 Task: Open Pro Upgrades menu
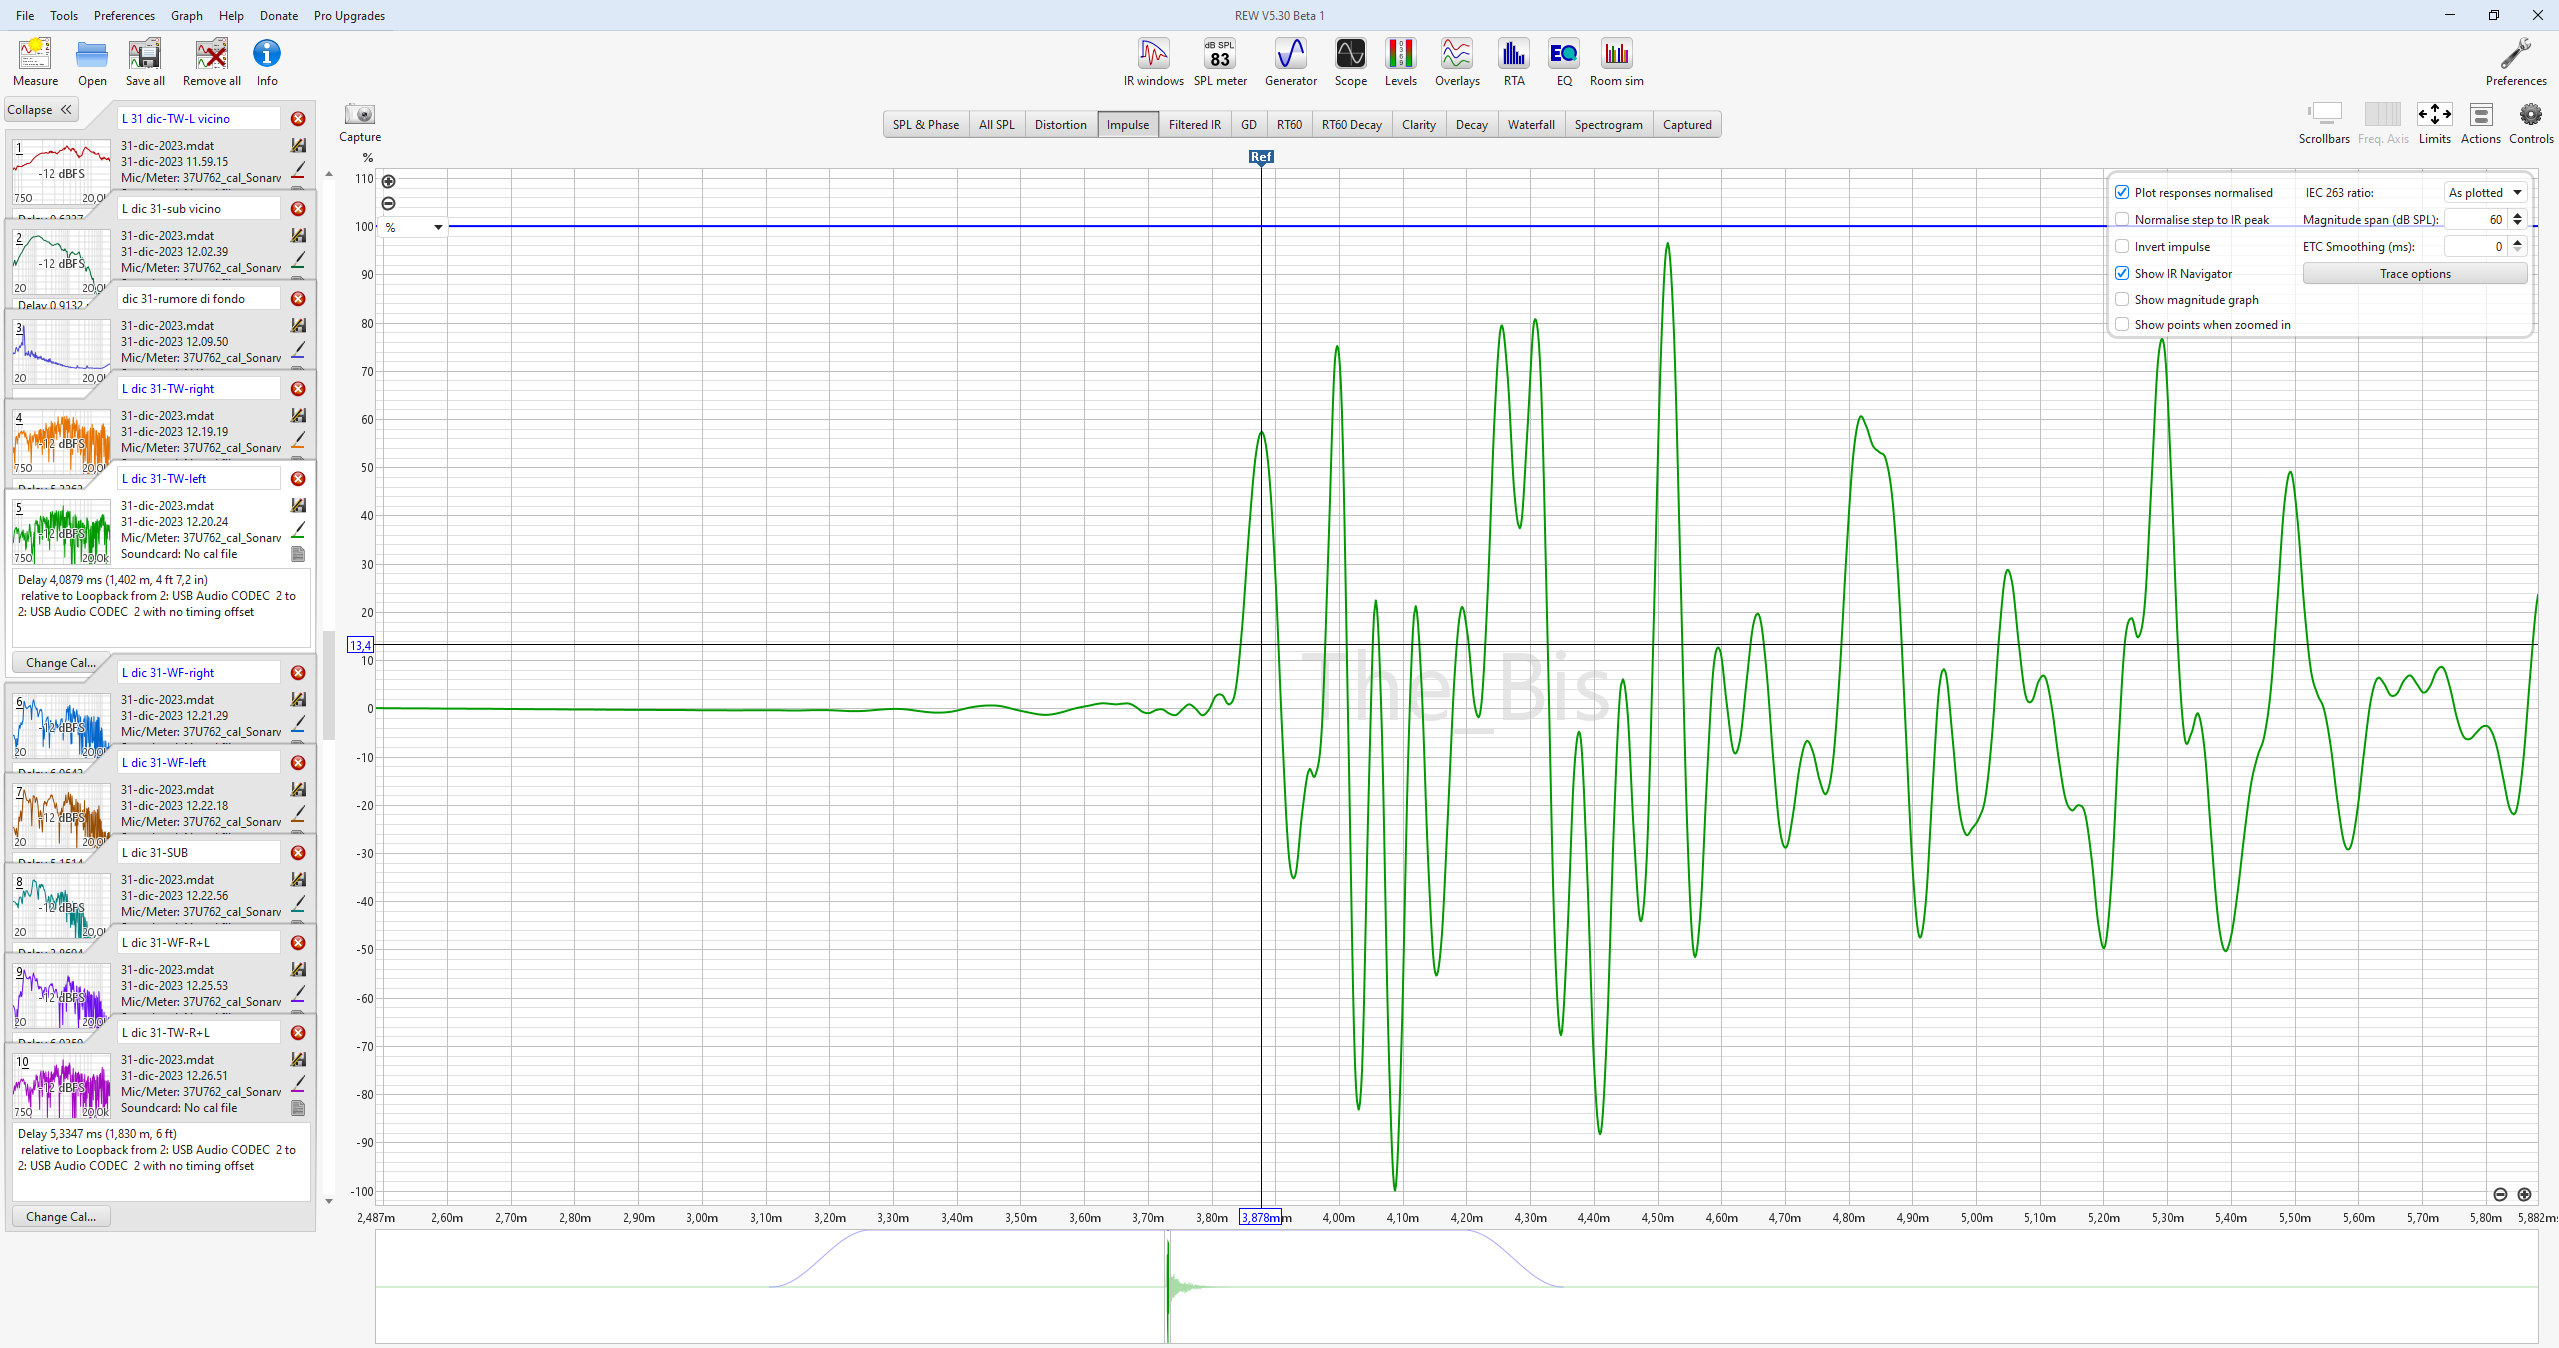[349, 15]
